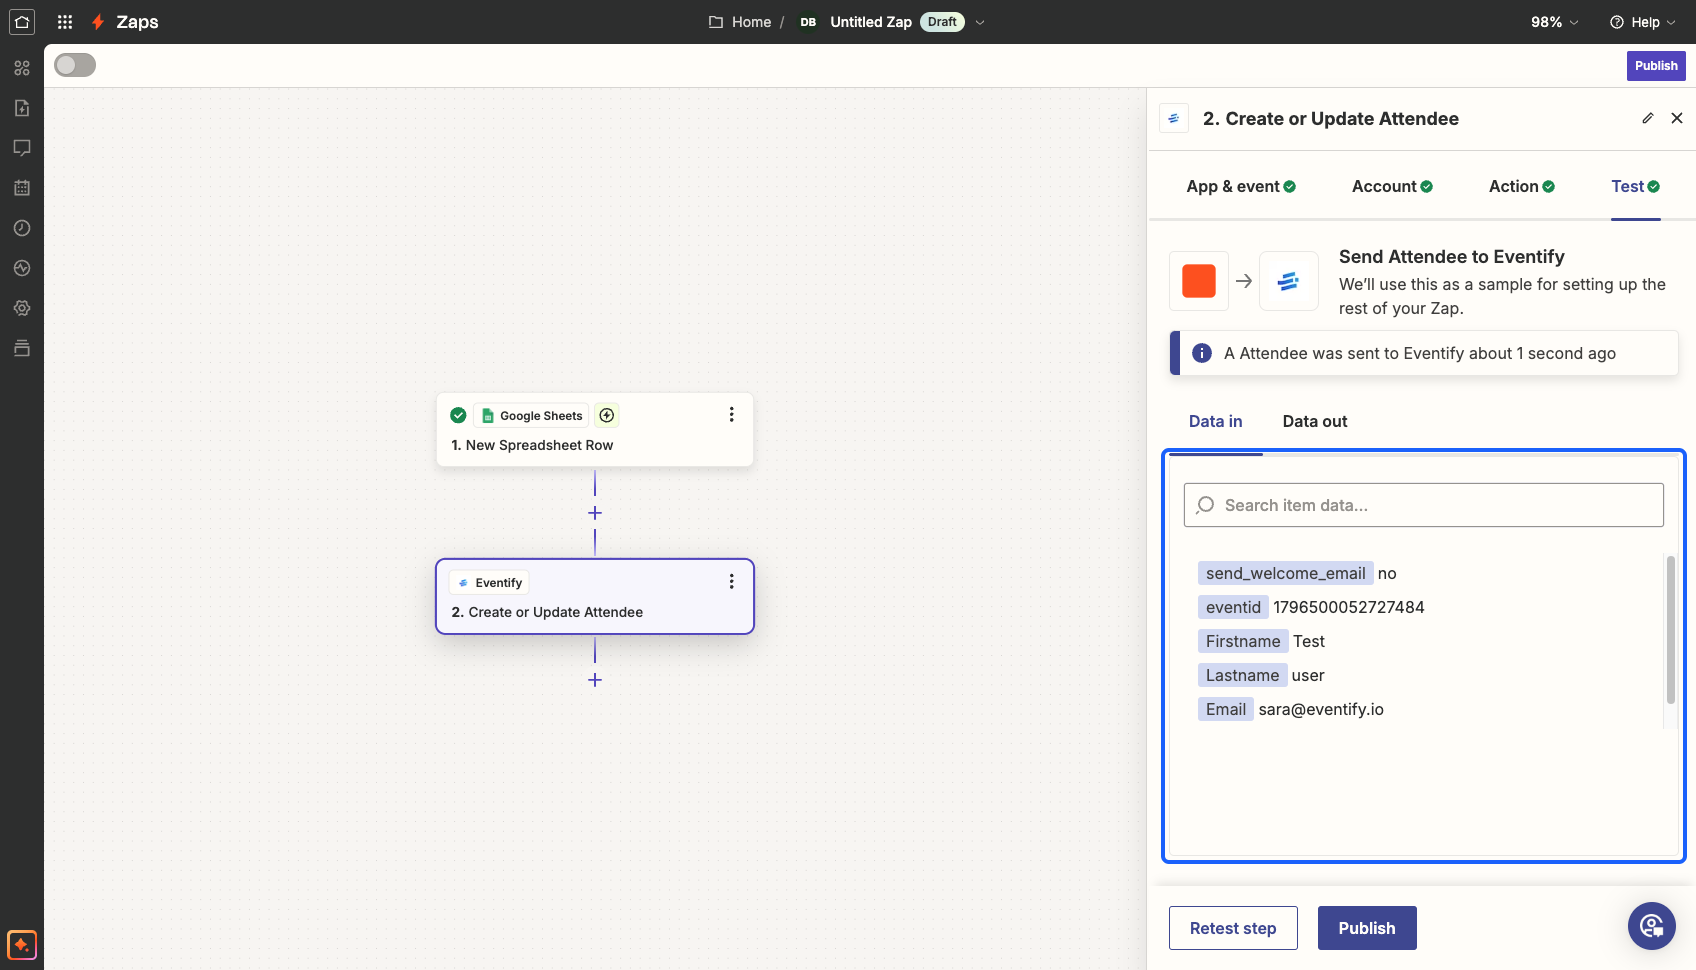This screenshot has width=1696, height=970.
Task: Click the info icon in attendee sent notice
Action: point(1202,353)
